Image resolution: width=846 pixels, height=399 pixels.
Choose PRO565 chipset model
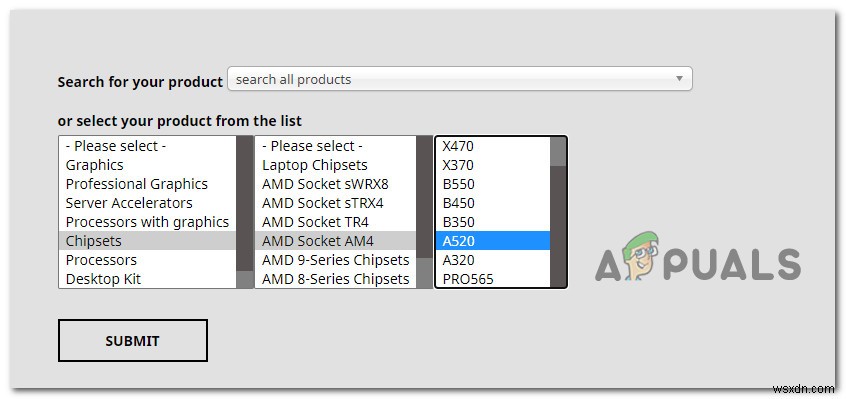tap(493, 279)
